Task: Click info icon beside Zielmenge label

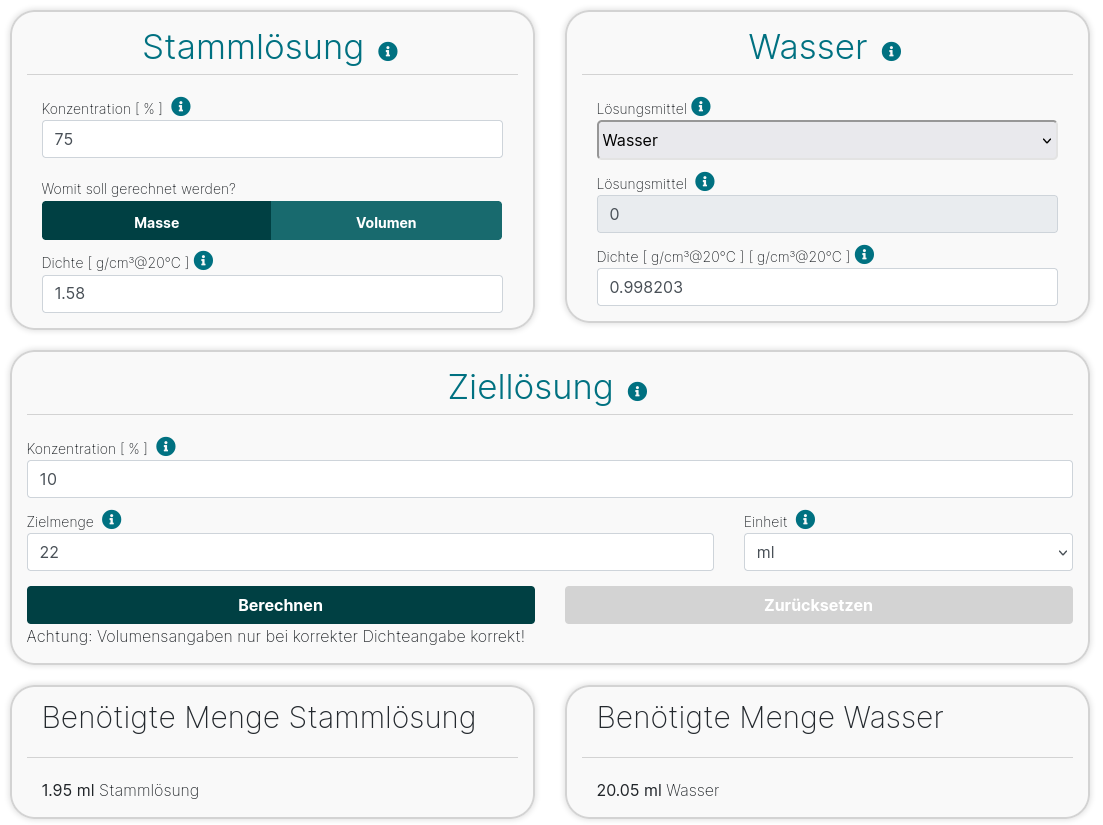Action: click(x=112, y=520)
